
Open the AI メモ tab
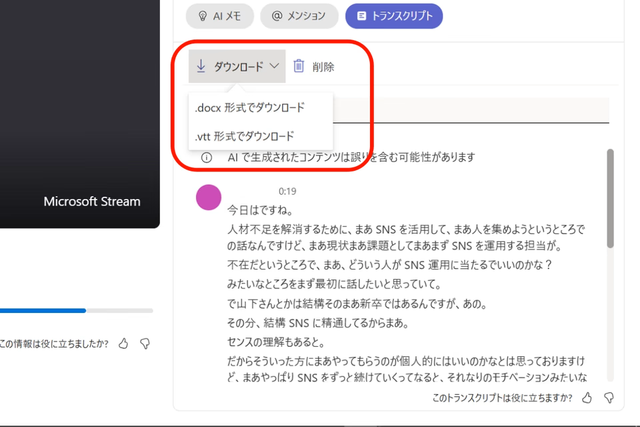[x=220, y=16]
